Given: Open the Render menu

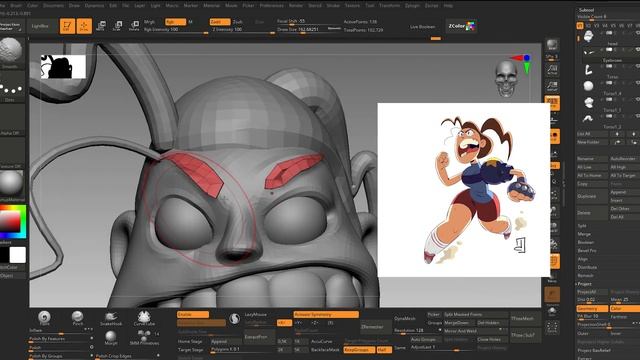Looking at the screenshot, I should (296, 5).
